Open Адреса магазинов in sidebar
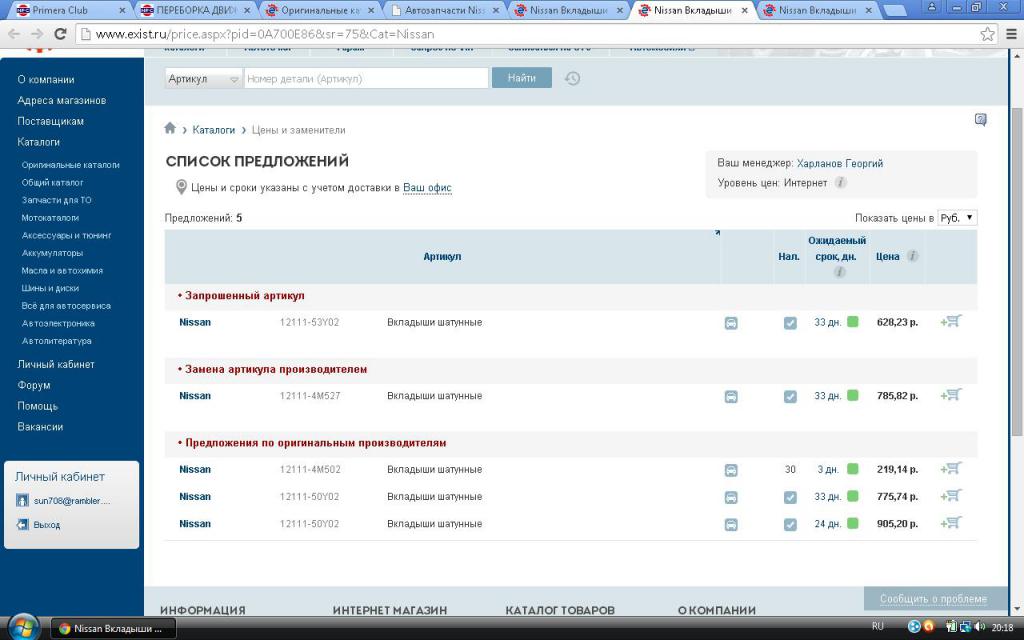The image size is (1024, 640). 61,101
